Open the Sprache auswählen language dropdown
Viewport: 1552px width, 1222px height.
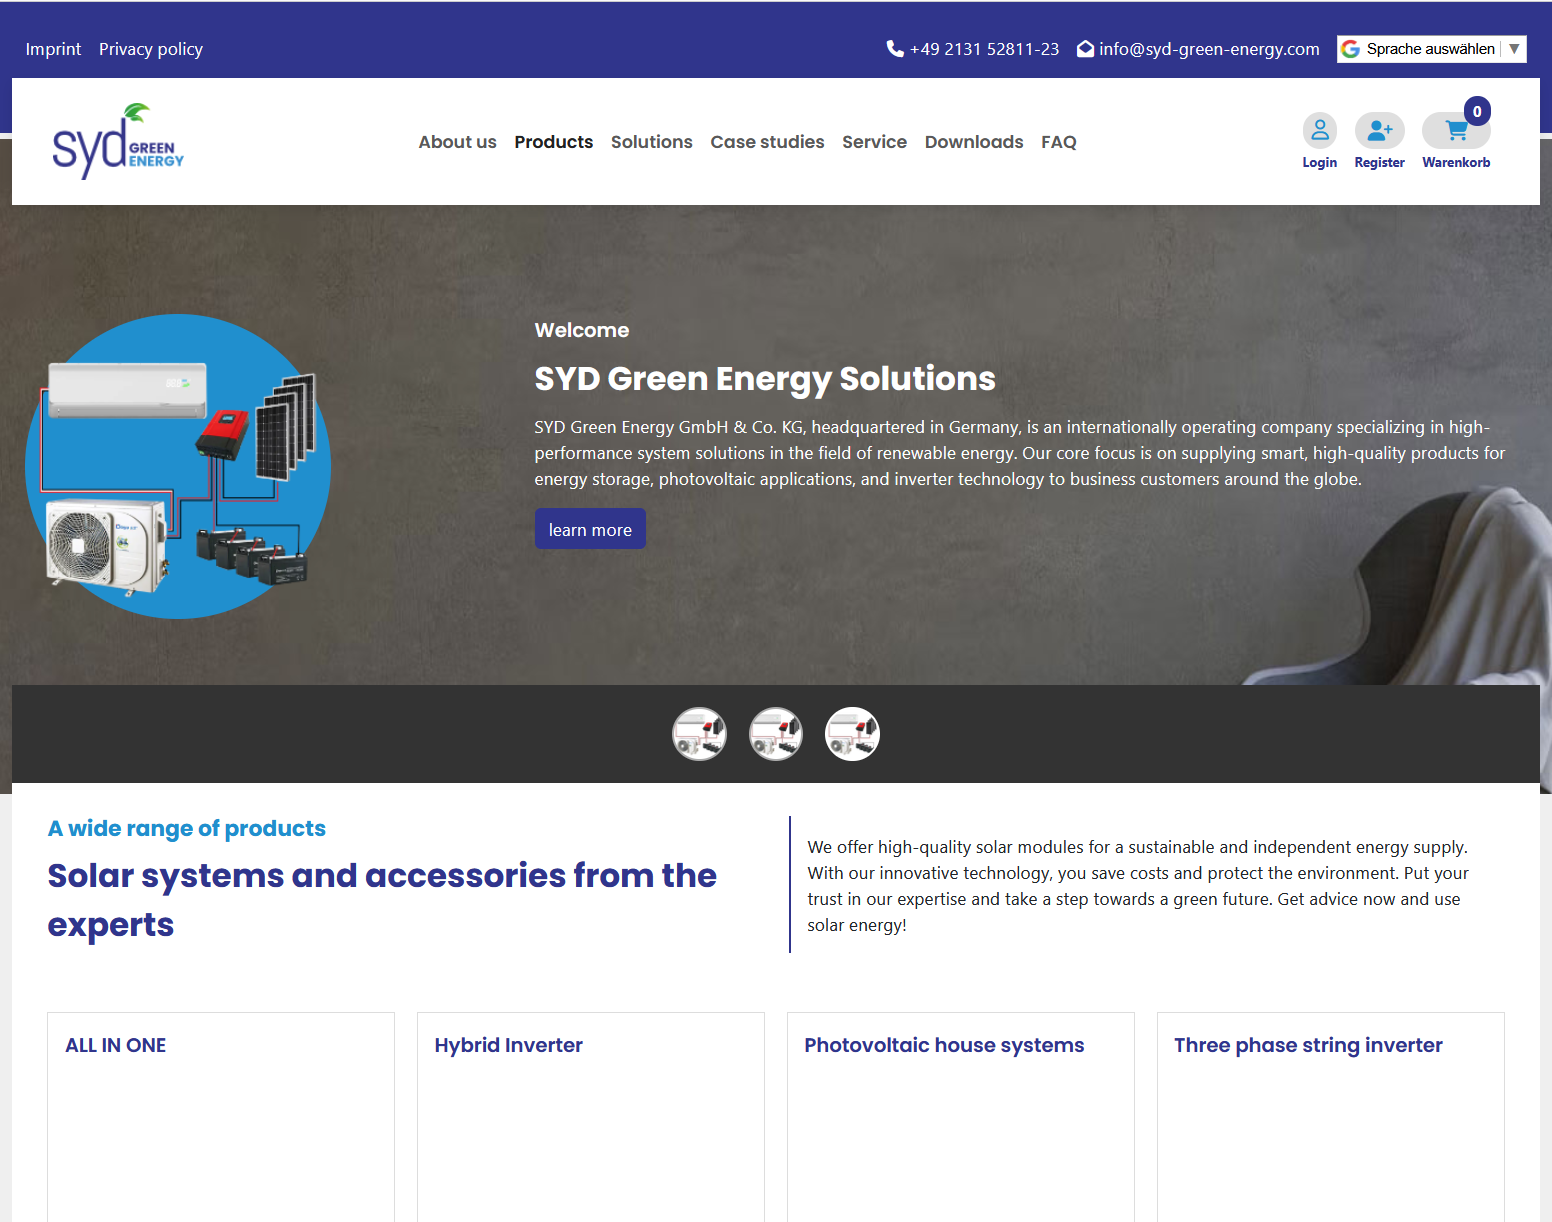pos(1431,49)
